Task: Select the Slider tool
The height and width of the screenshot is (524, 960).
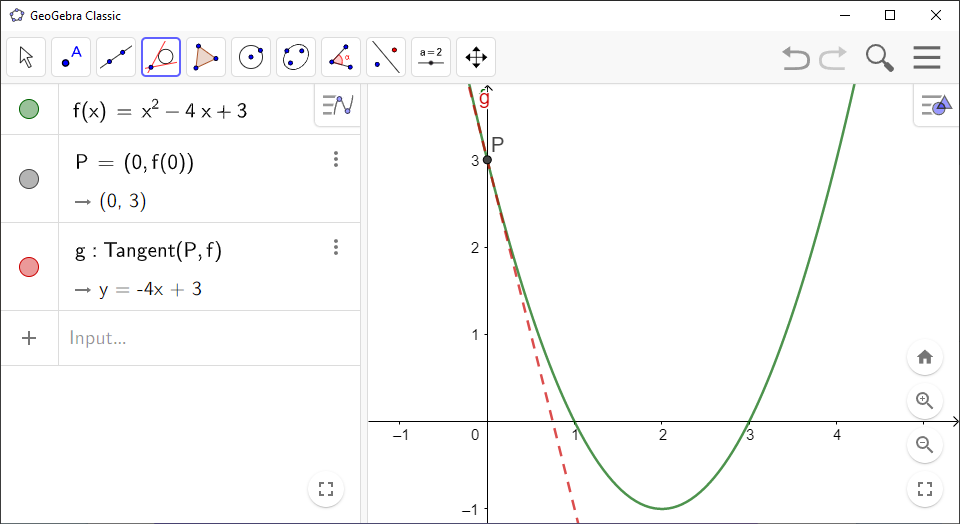Action: pos(431,57)
